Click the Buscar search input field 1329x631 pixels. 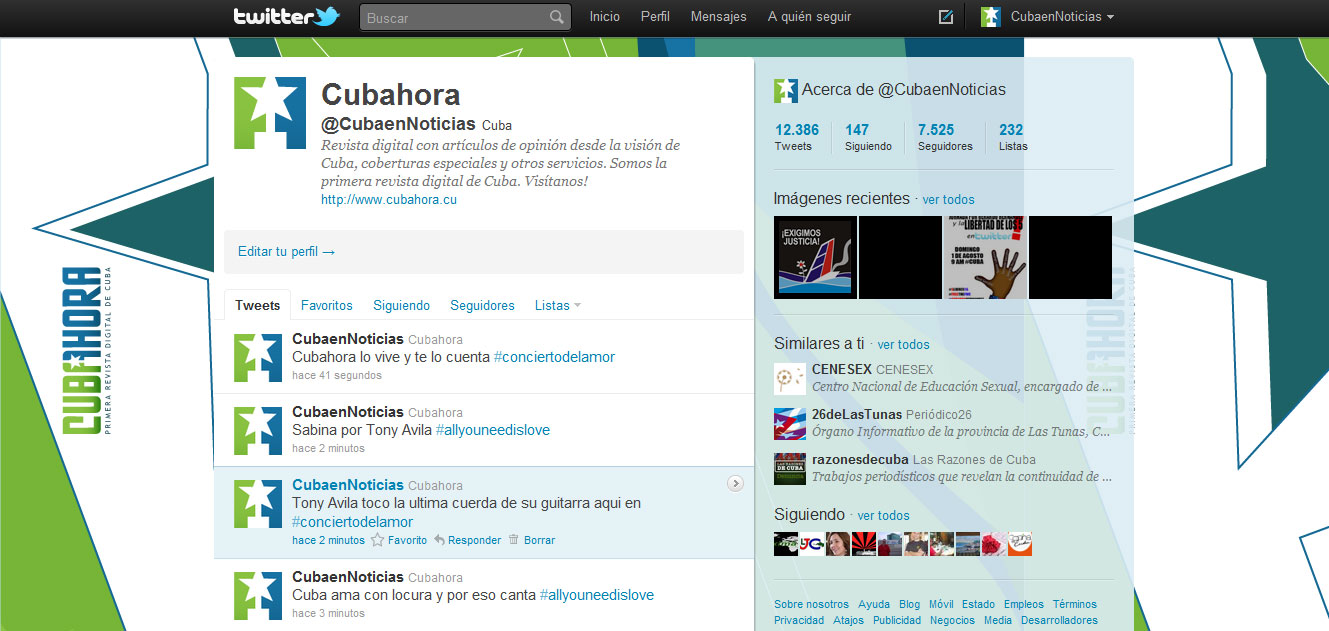pos(455,16)
